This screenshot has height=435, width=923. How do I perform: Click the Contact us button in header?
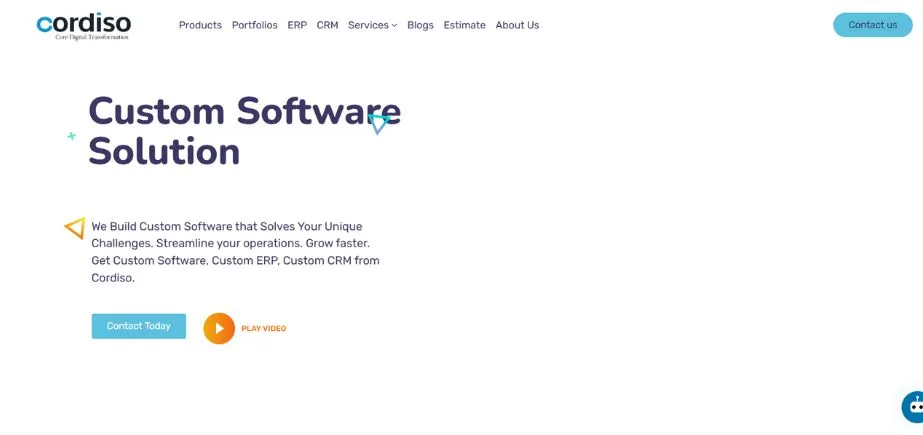click(872, 25)
